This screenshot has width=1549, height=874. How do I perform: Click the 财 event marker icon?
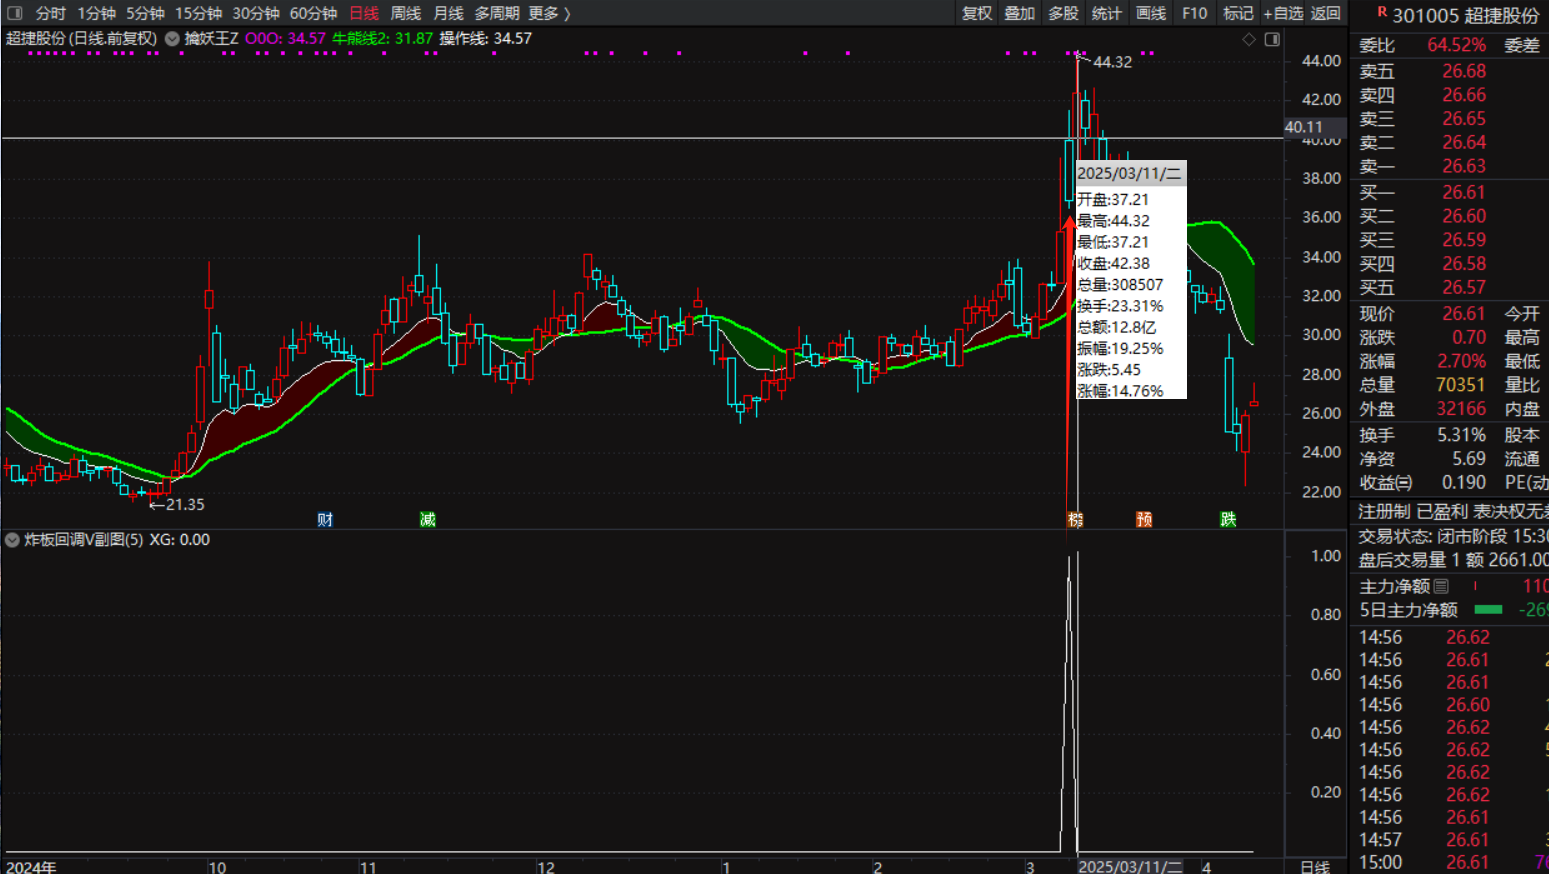[325, 519]
